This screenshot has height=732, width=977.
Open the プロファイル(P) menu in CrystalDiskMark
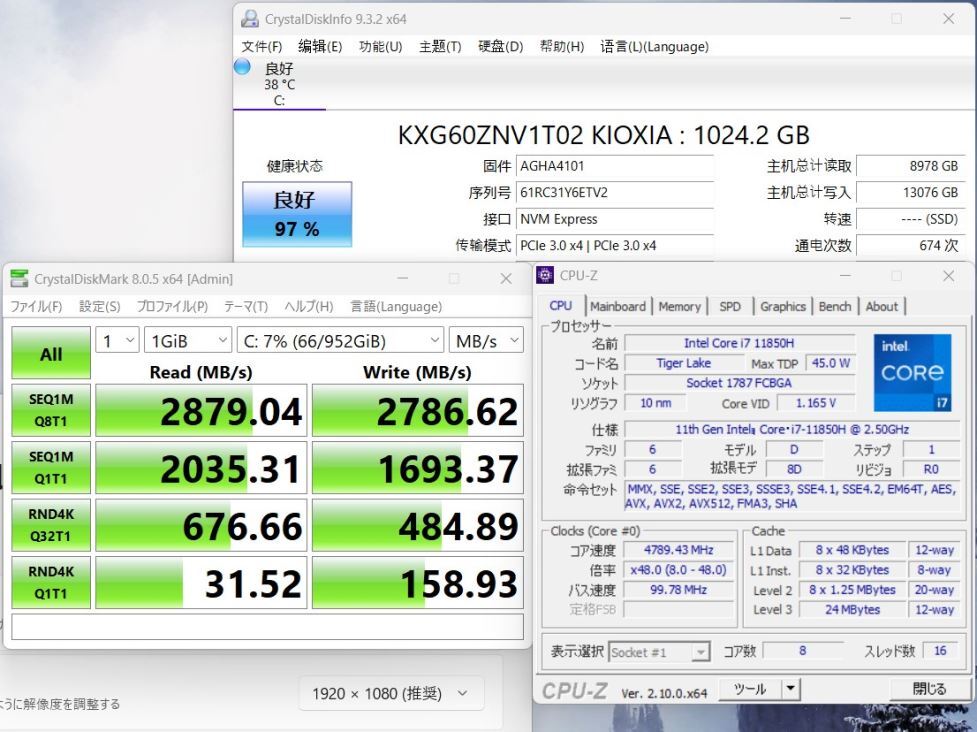(x=172, y=307)
